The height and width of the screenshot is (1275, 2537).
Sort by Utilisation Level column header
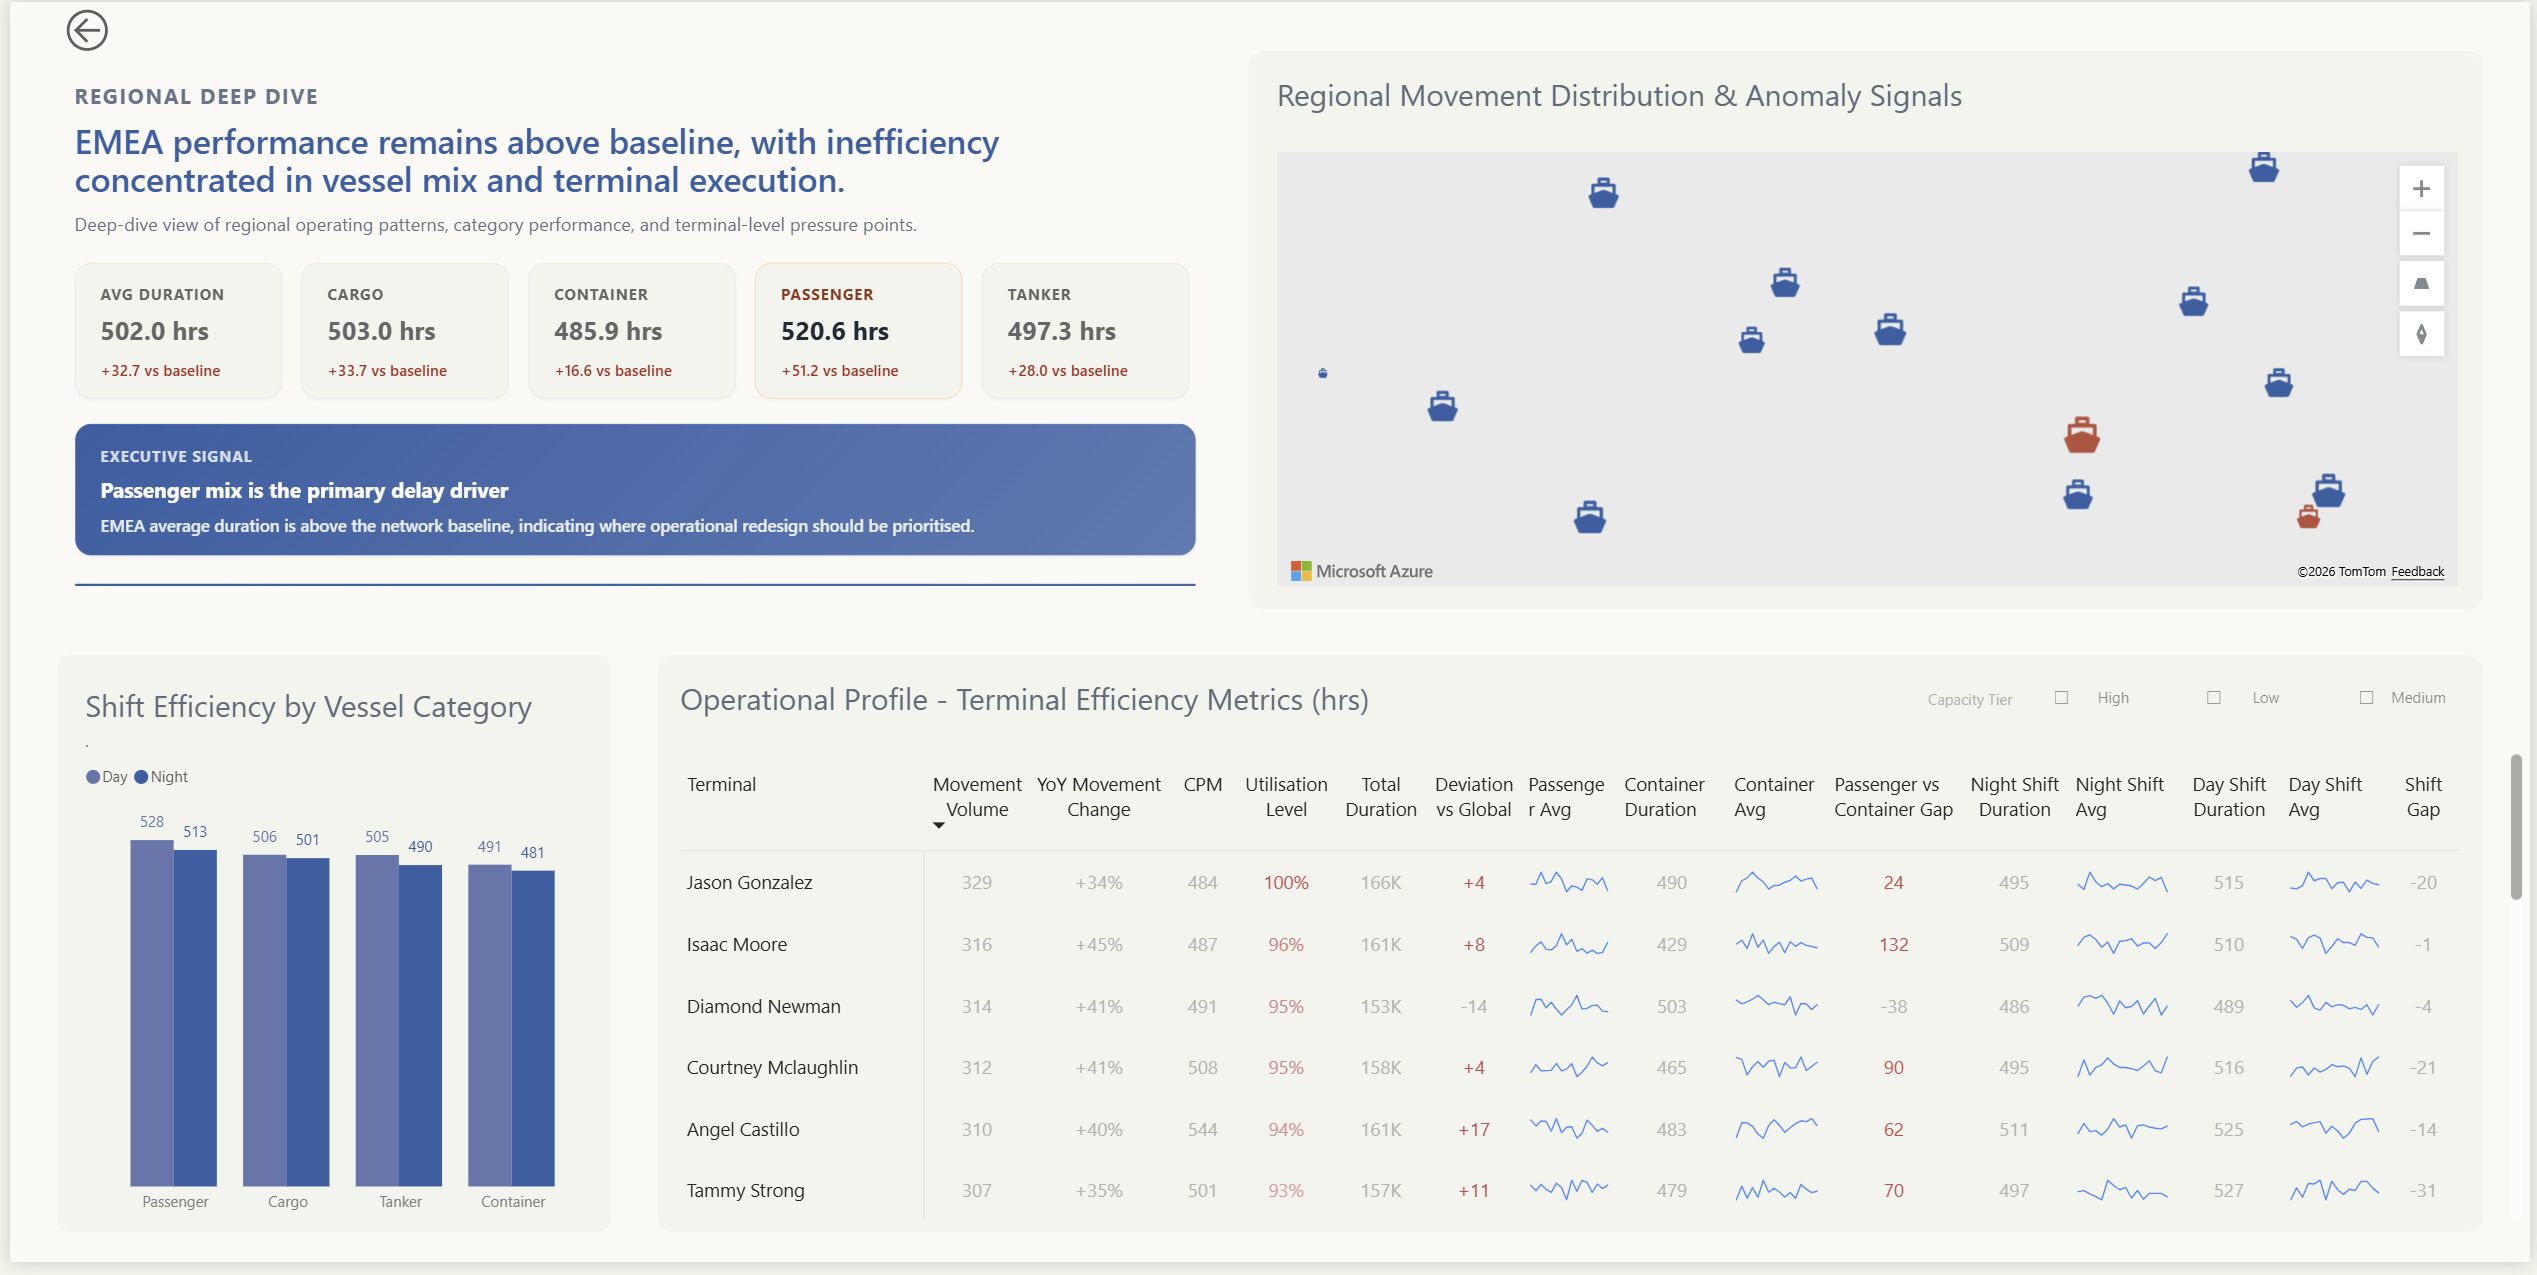[x=1285, y=797]
